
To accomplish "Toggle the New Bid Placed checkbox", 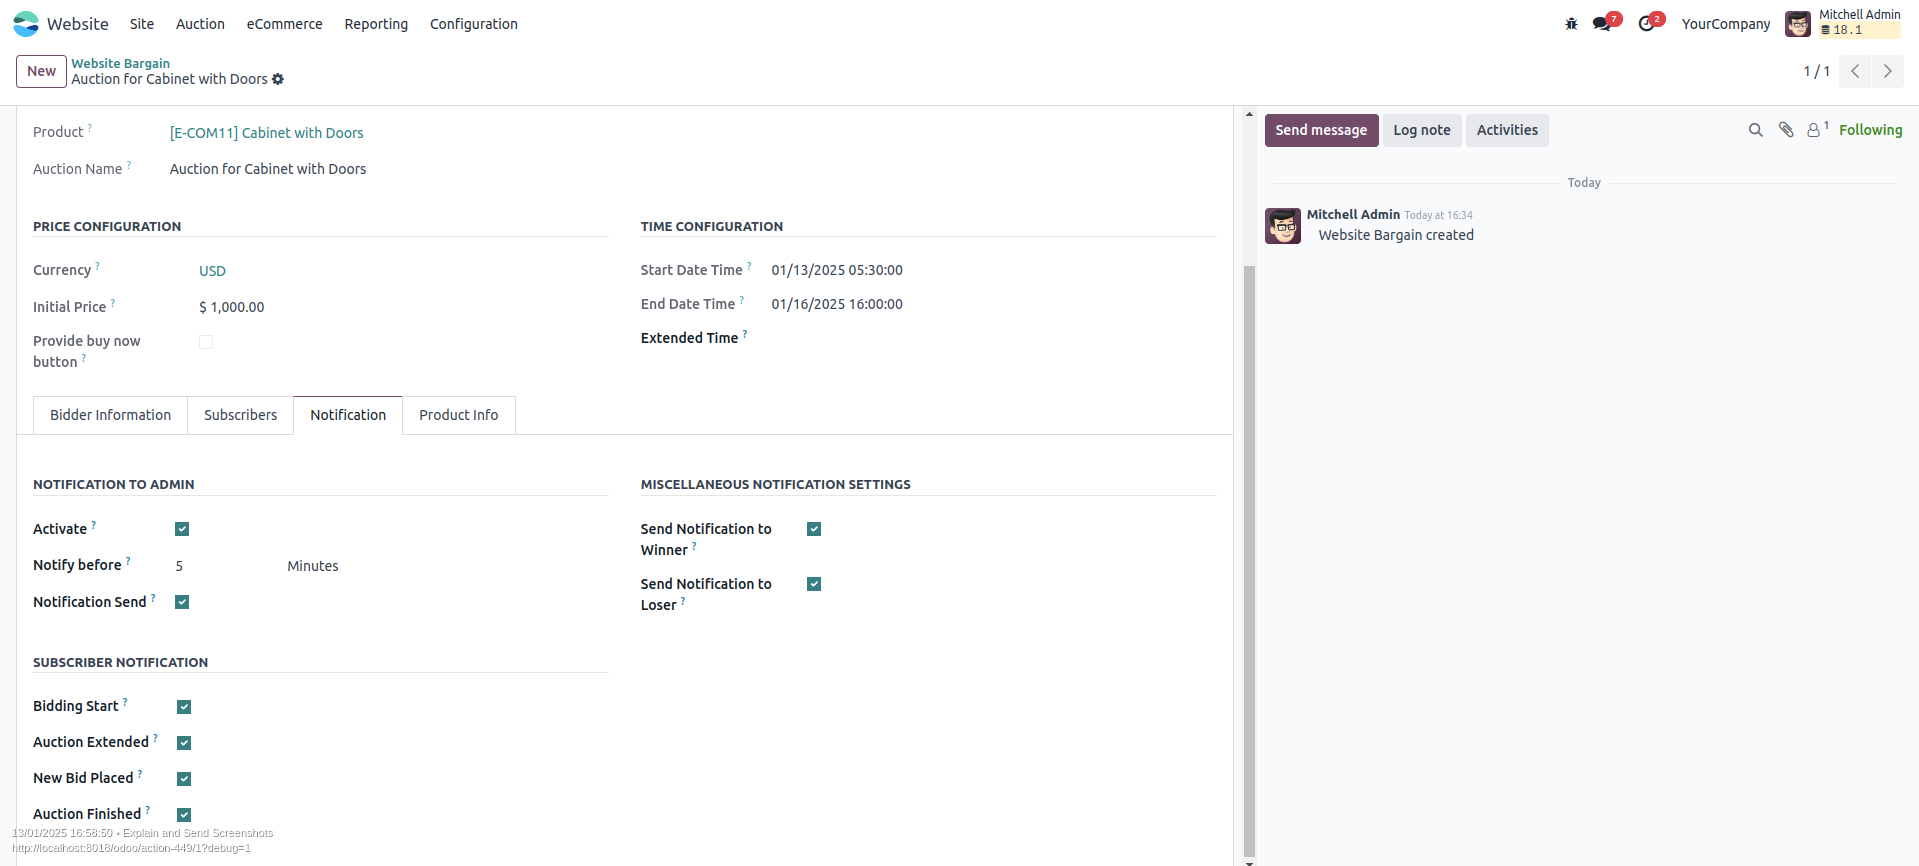I will [184, 779].
